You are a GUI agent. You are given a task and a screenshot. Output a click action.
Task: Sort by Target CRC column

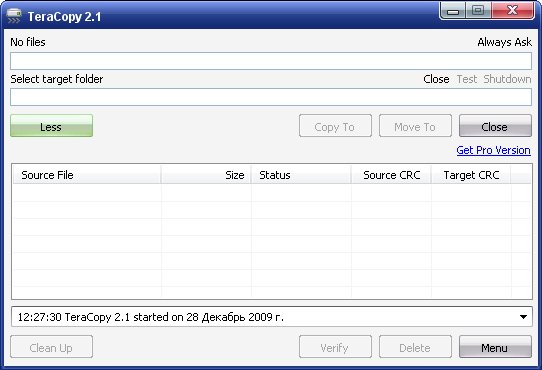[x=471, y=175]
